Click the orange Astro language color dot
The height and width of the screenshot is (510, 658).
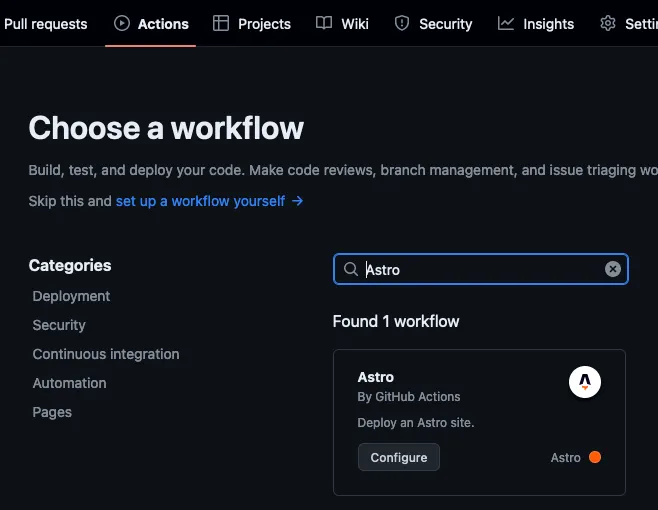(595, 457)
